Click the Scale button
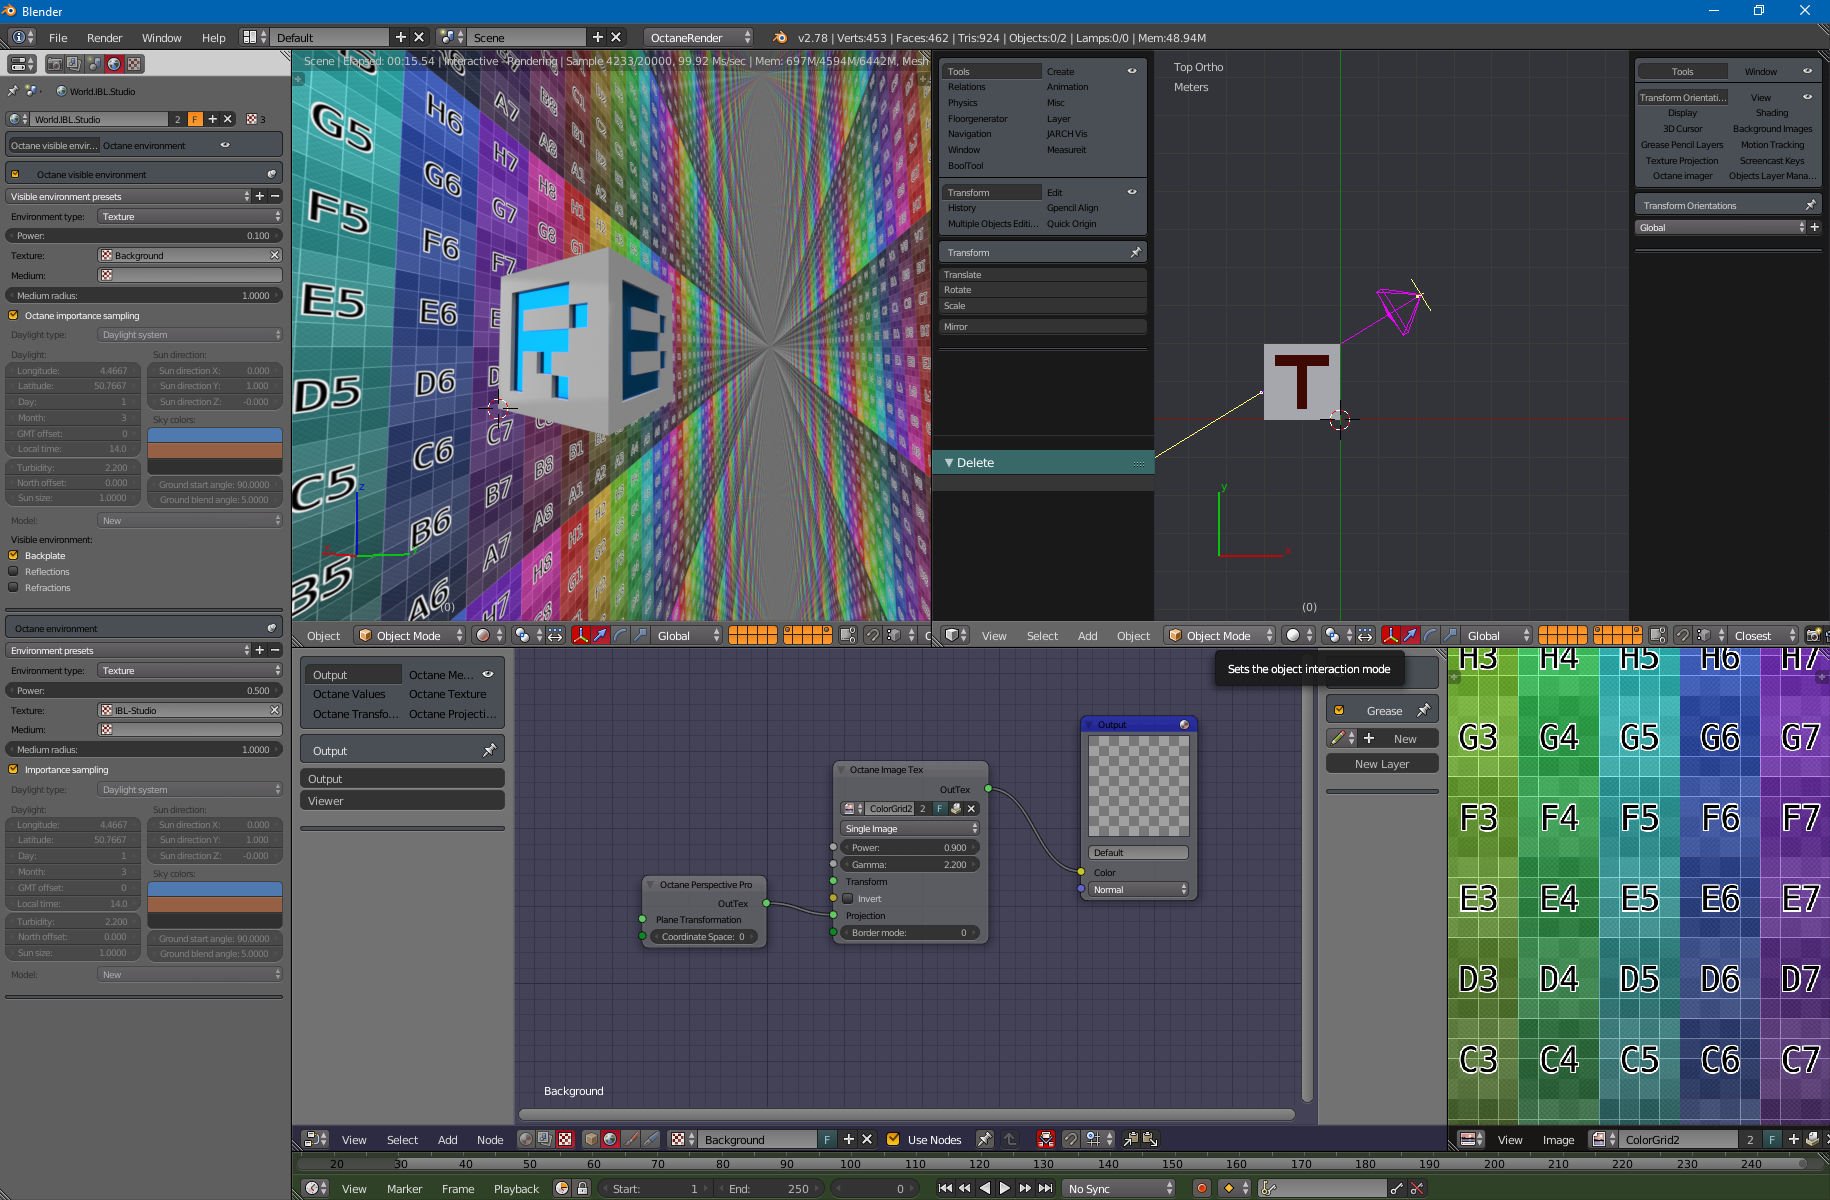The height and width of the screenshot is (1200, 1830). click(x=1042, y=306)
